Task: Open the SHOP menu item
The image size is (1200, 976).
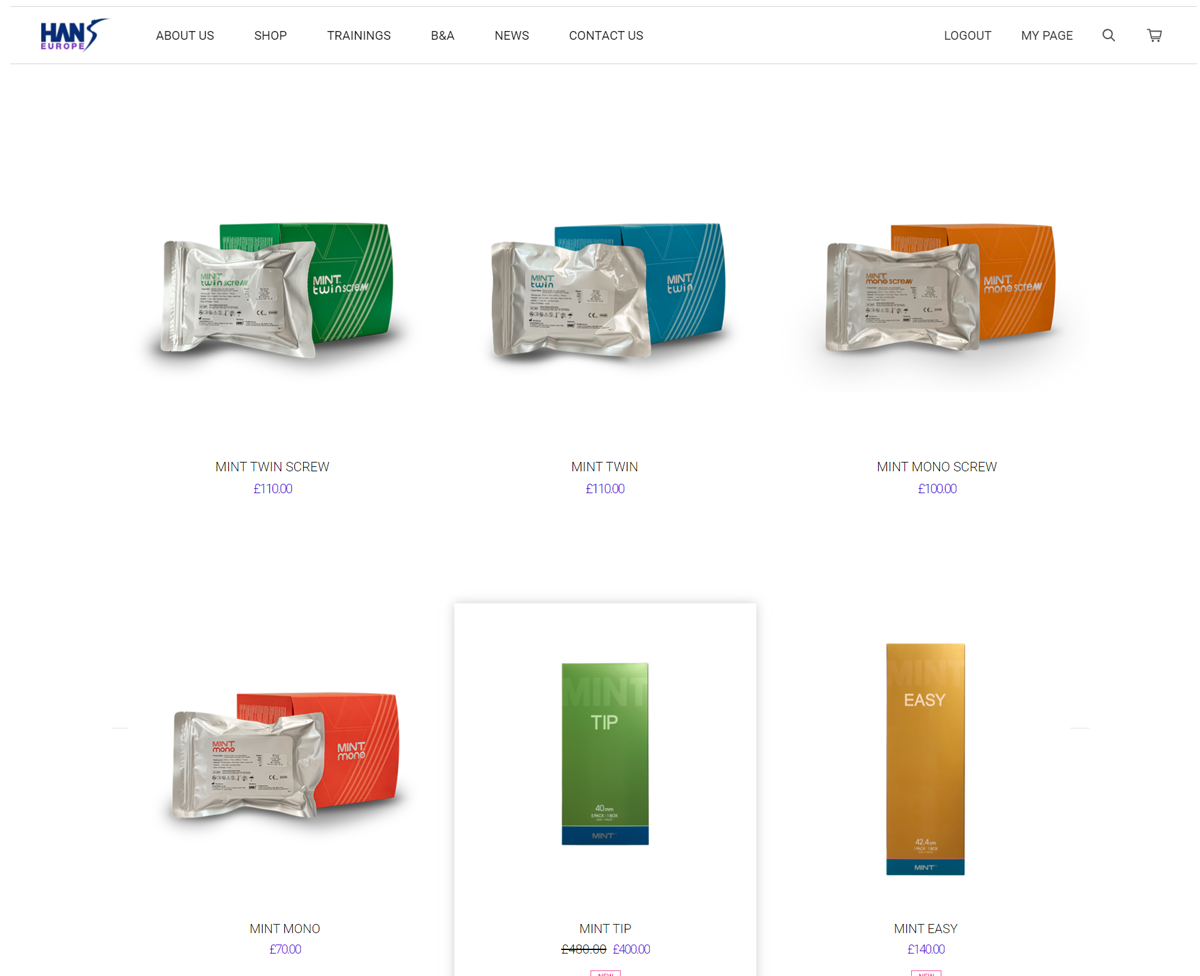Action: (270, 36)
